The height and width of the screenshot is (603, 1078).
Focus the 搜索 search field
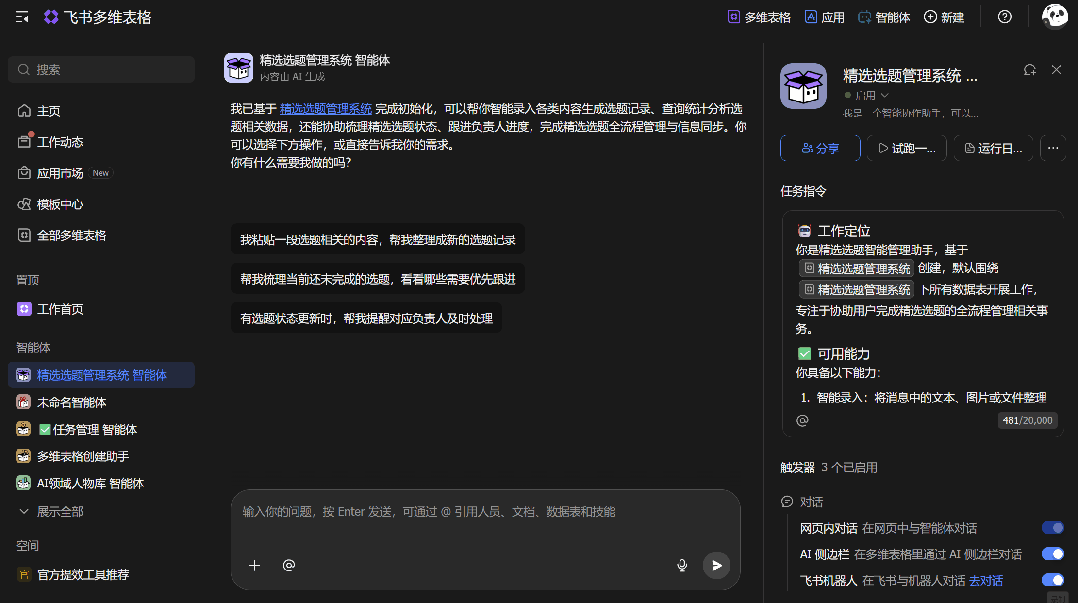point(102,69)
